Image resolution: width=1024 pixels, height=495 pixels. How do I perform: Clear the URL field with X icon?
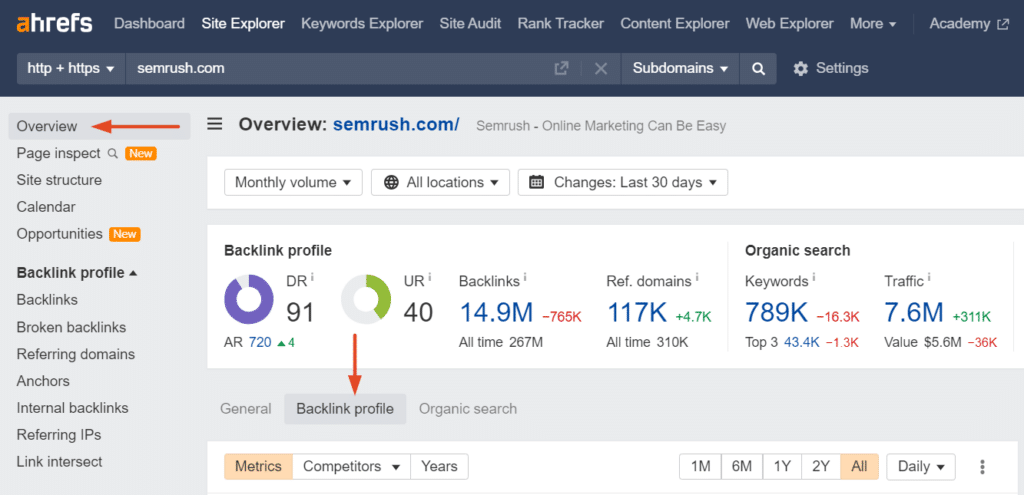point(601,69)
